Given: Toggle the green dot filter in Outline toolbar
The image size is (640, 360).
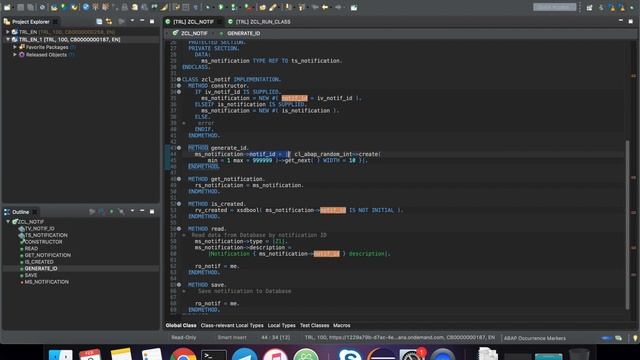Looking at the screenshot, I should (111, 211).
